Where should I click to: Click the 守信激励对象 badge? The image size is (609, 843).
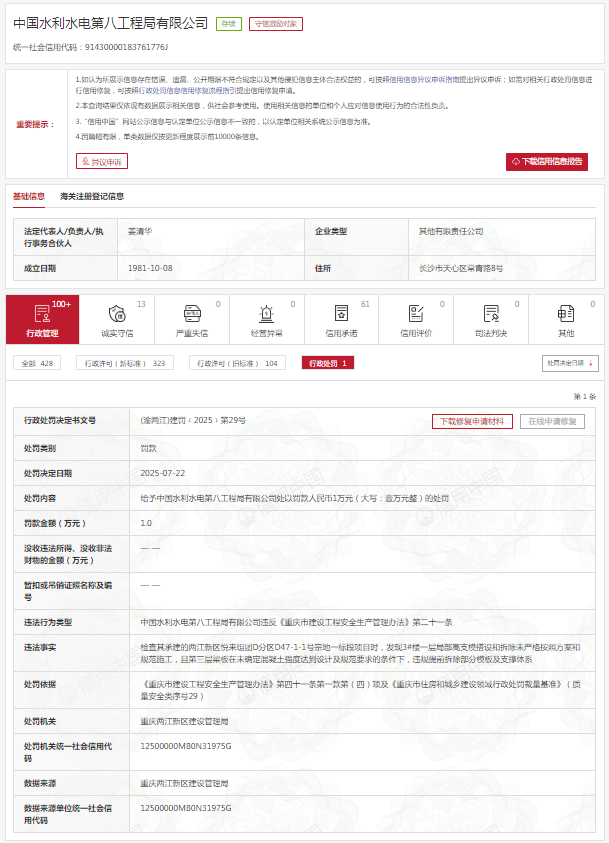[x=276, y=24]
